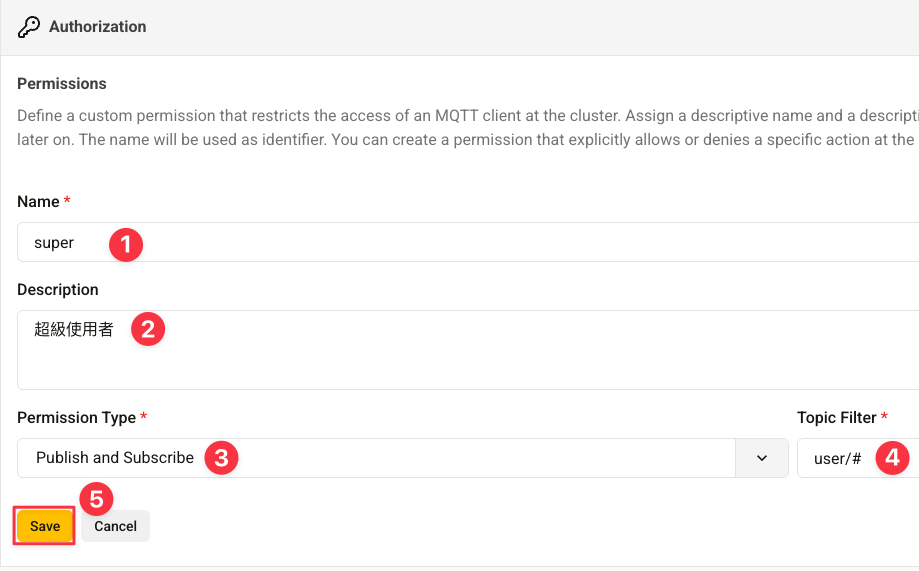Click the Topic Filter label

click(837, 417)
